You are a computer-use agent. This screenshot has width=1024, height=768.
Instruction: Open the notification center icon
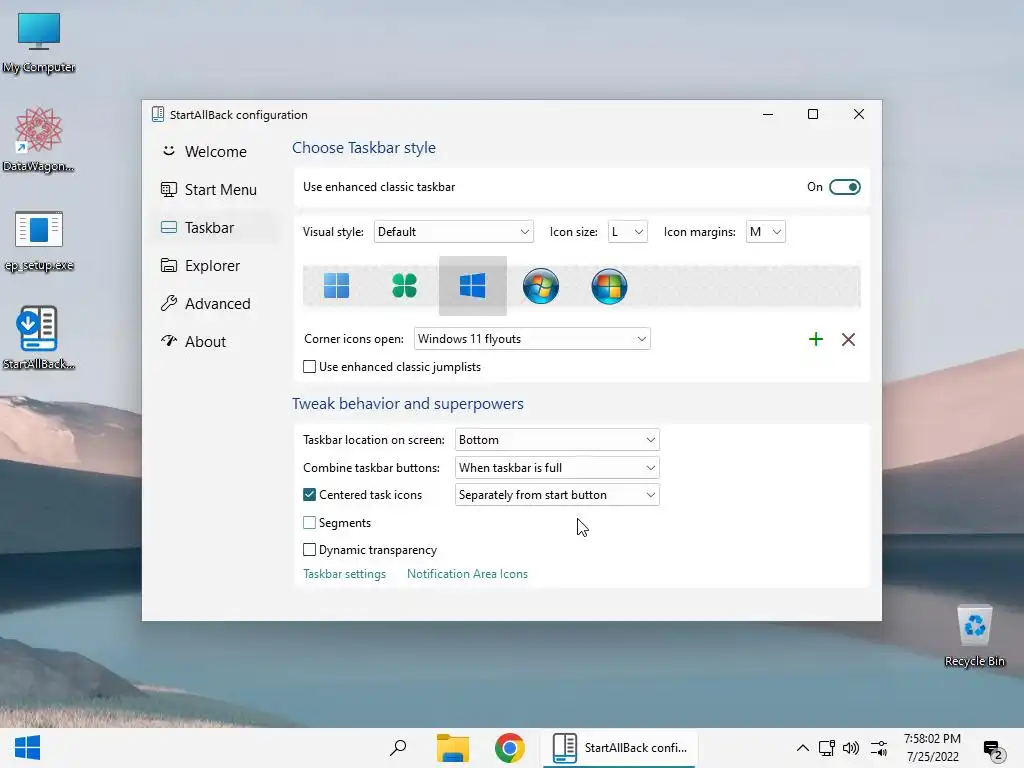pos(993,750)
